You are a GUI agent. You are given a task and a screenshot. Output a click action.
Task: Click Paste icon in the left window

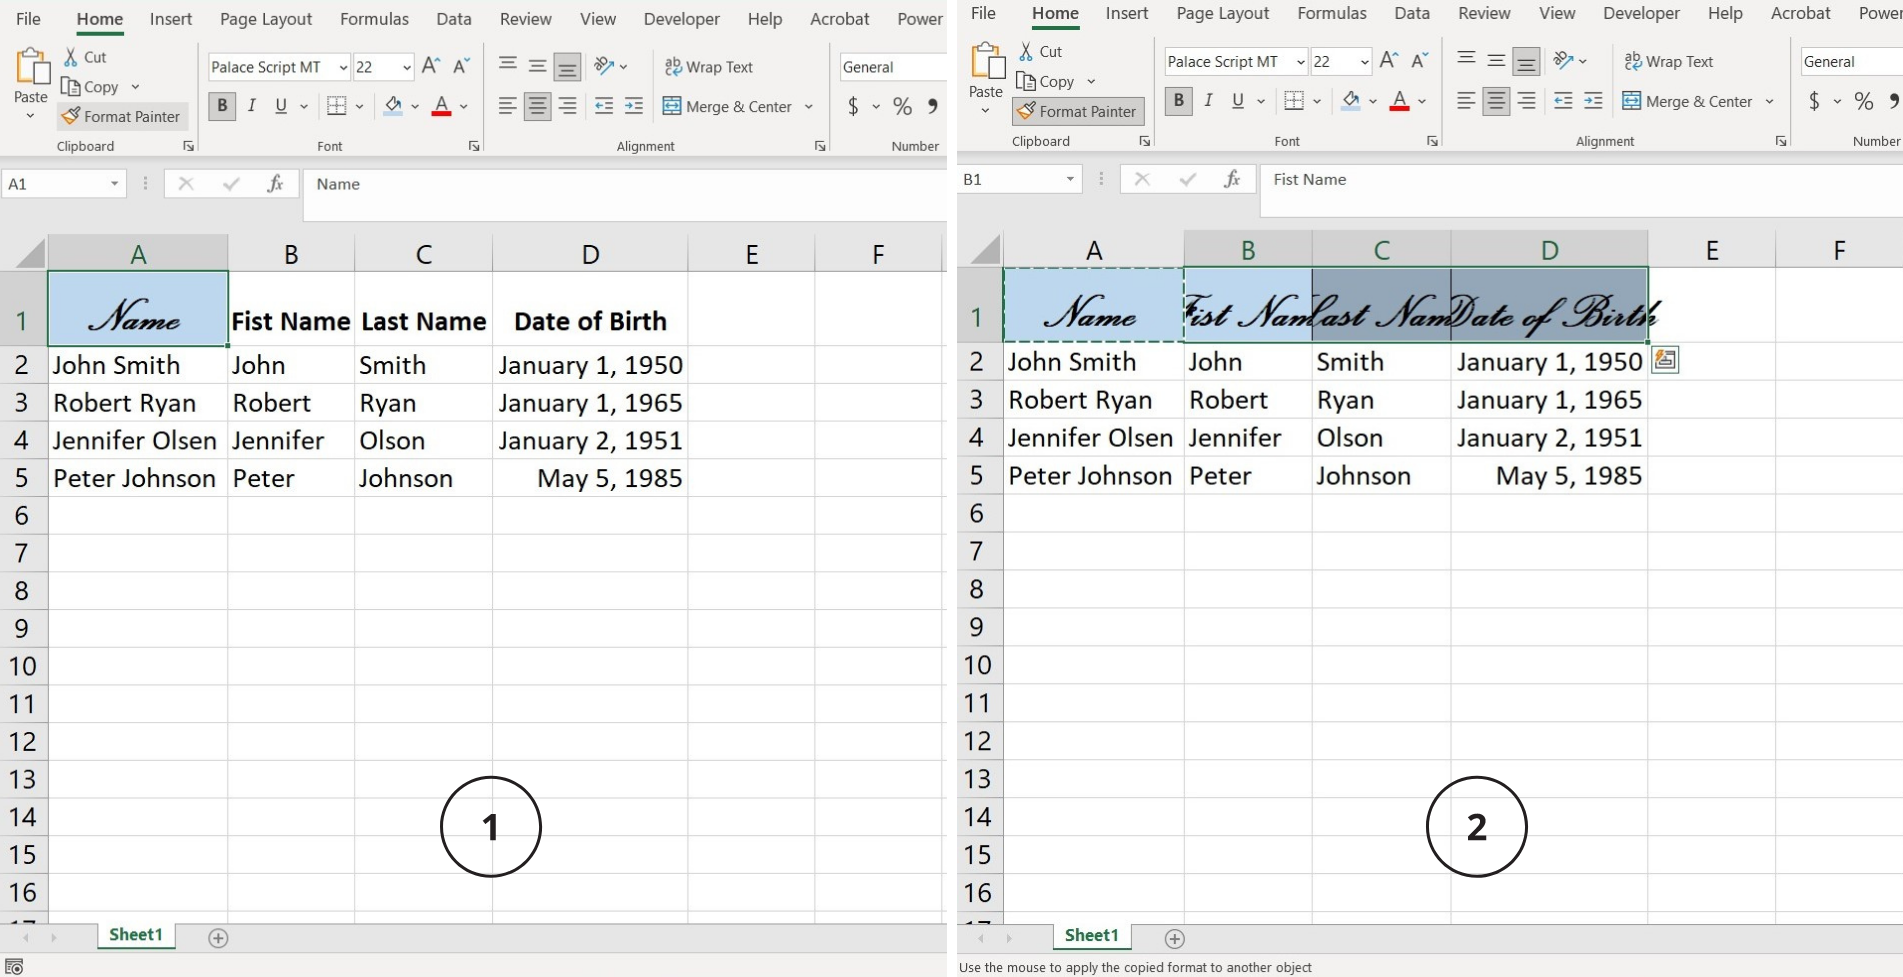coord(31,67)
